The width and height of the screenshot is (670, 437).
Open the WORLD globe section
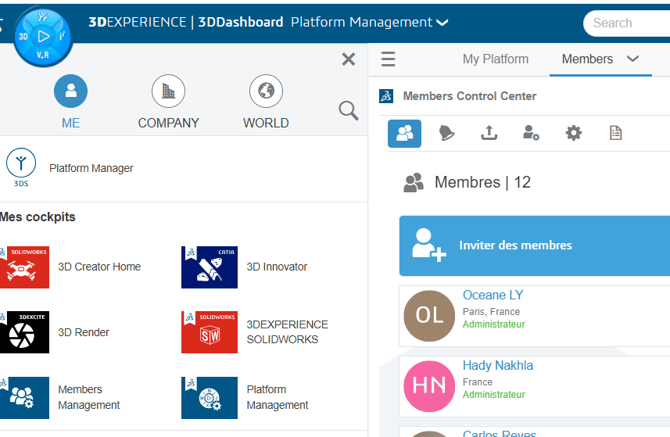tap(266, 91)
